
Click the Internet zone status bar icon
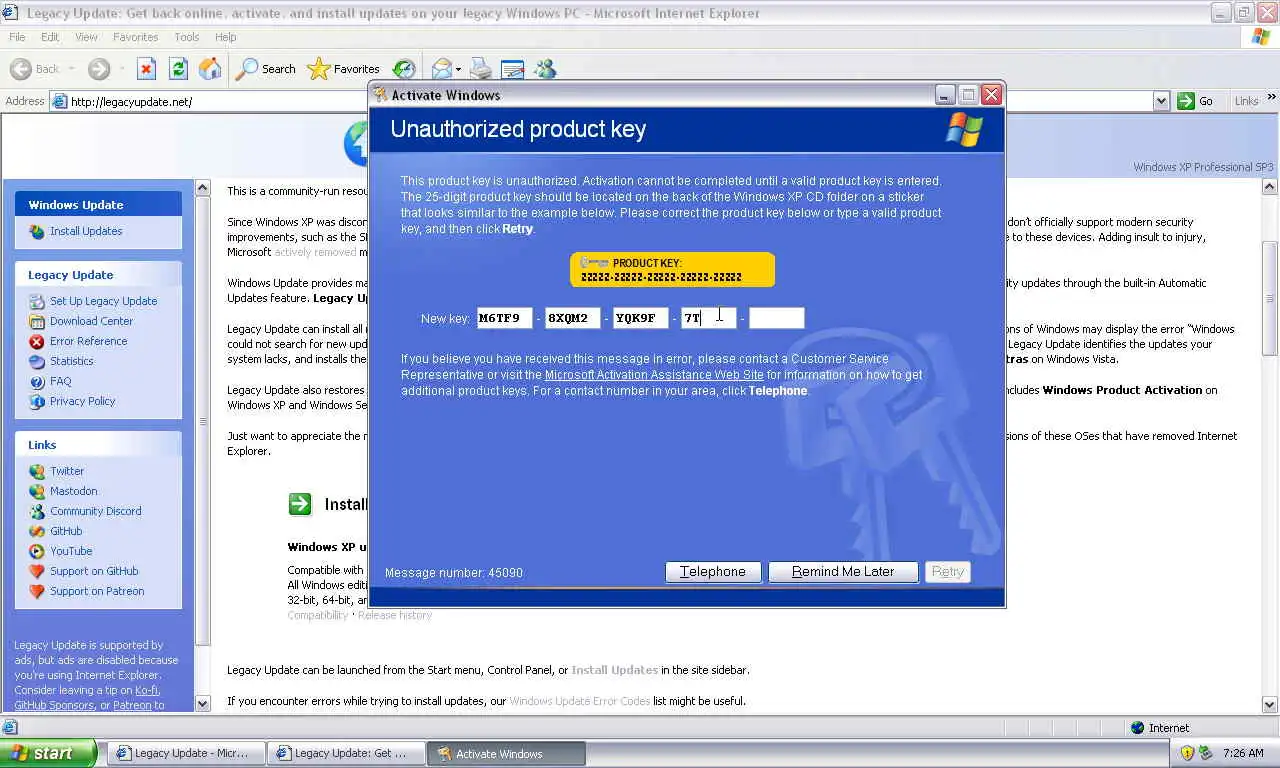tap(1137, 728)
